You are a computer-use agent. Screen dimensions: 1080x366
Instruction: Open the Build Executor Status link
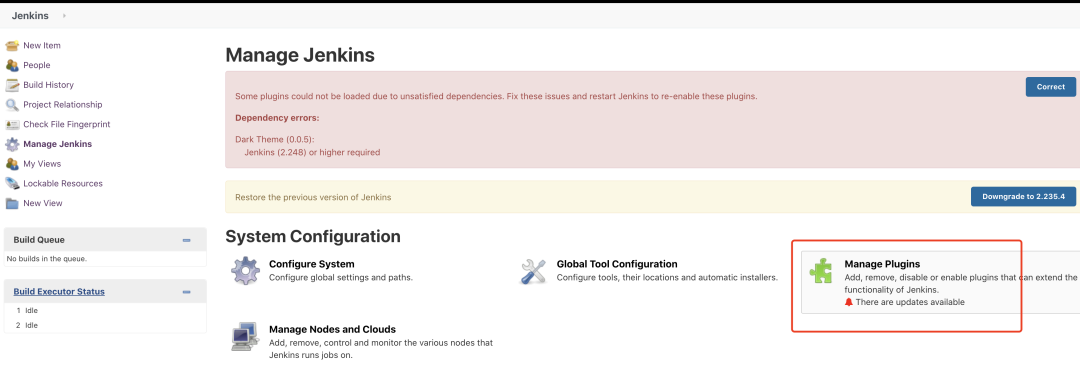tap(59, 292)
